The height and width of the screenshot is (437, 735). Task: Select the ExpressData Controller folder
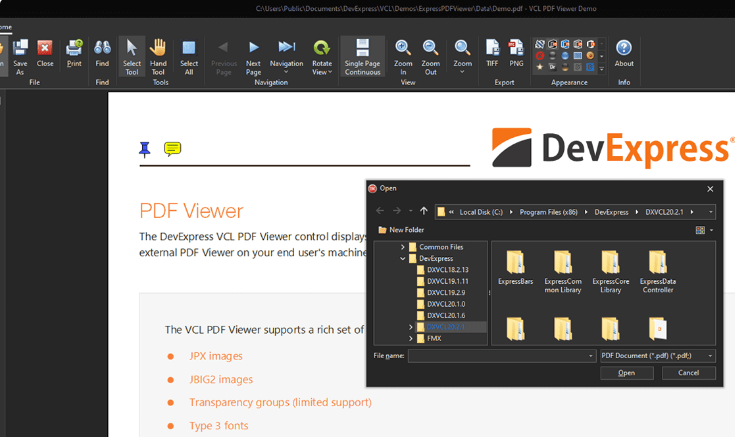(x=658, y=271)
